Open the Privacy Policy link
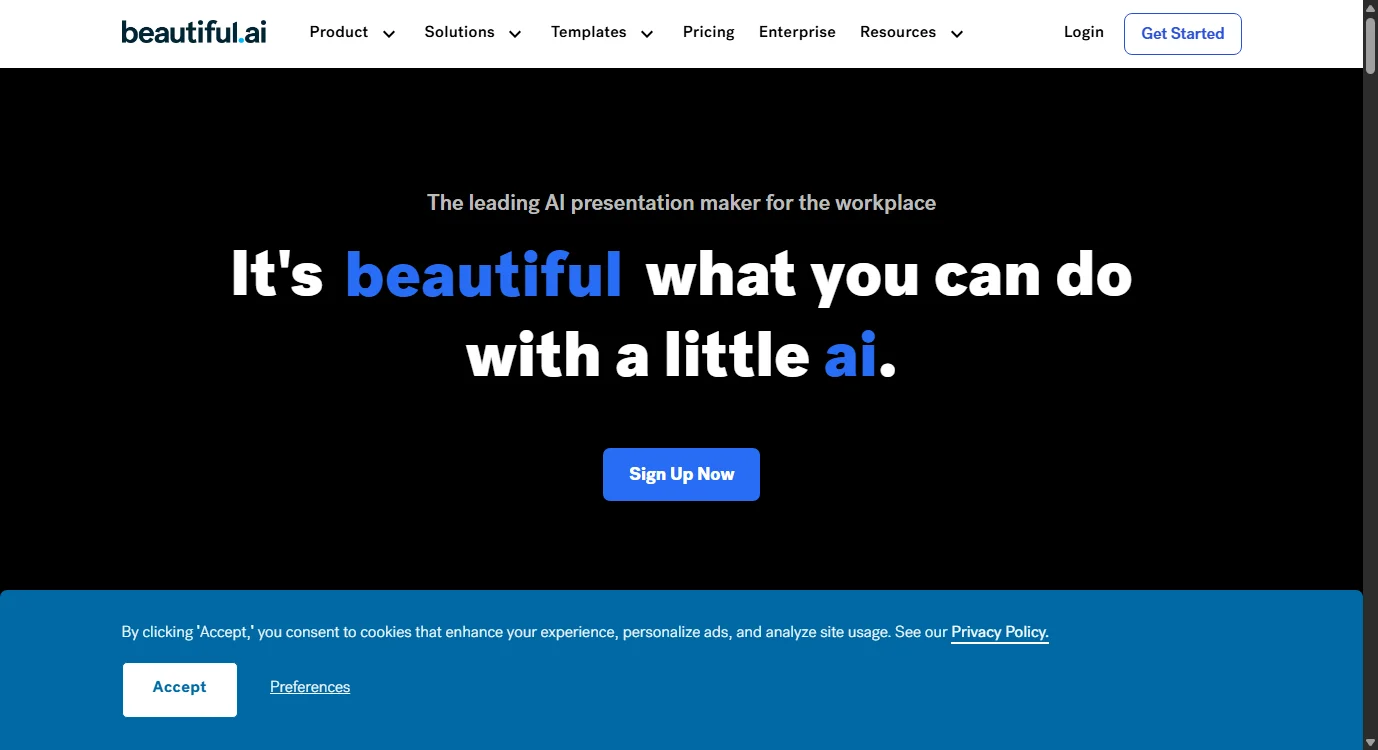Viewport: 1378px width, 750px height. tap(999, 632)
